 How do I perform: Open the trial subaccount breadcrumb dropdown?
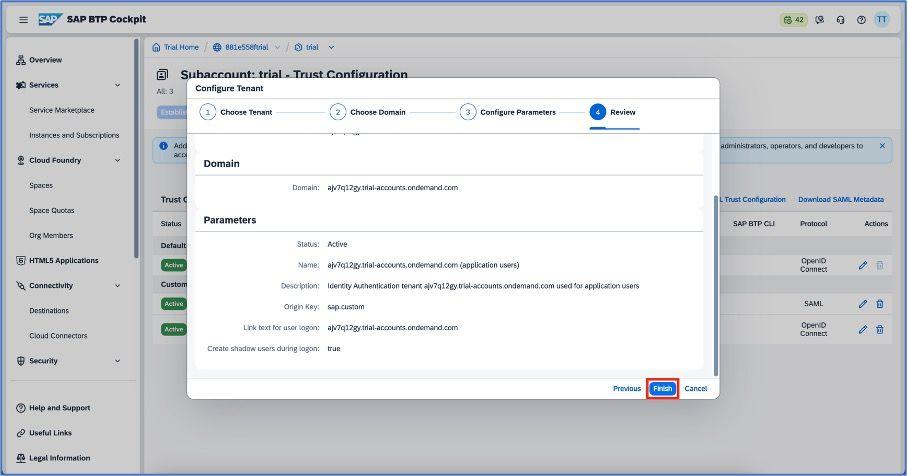coord(331,47)
